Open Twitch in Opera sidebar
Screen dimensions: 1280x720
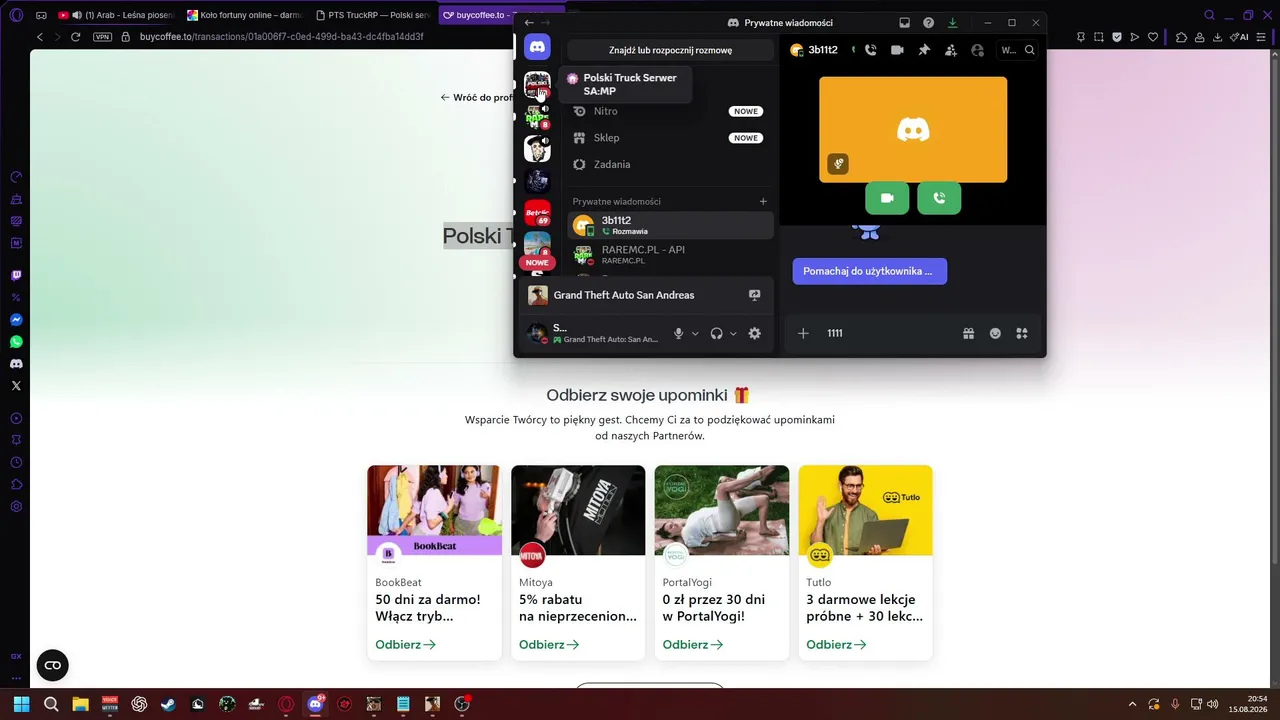click(16, 275)
